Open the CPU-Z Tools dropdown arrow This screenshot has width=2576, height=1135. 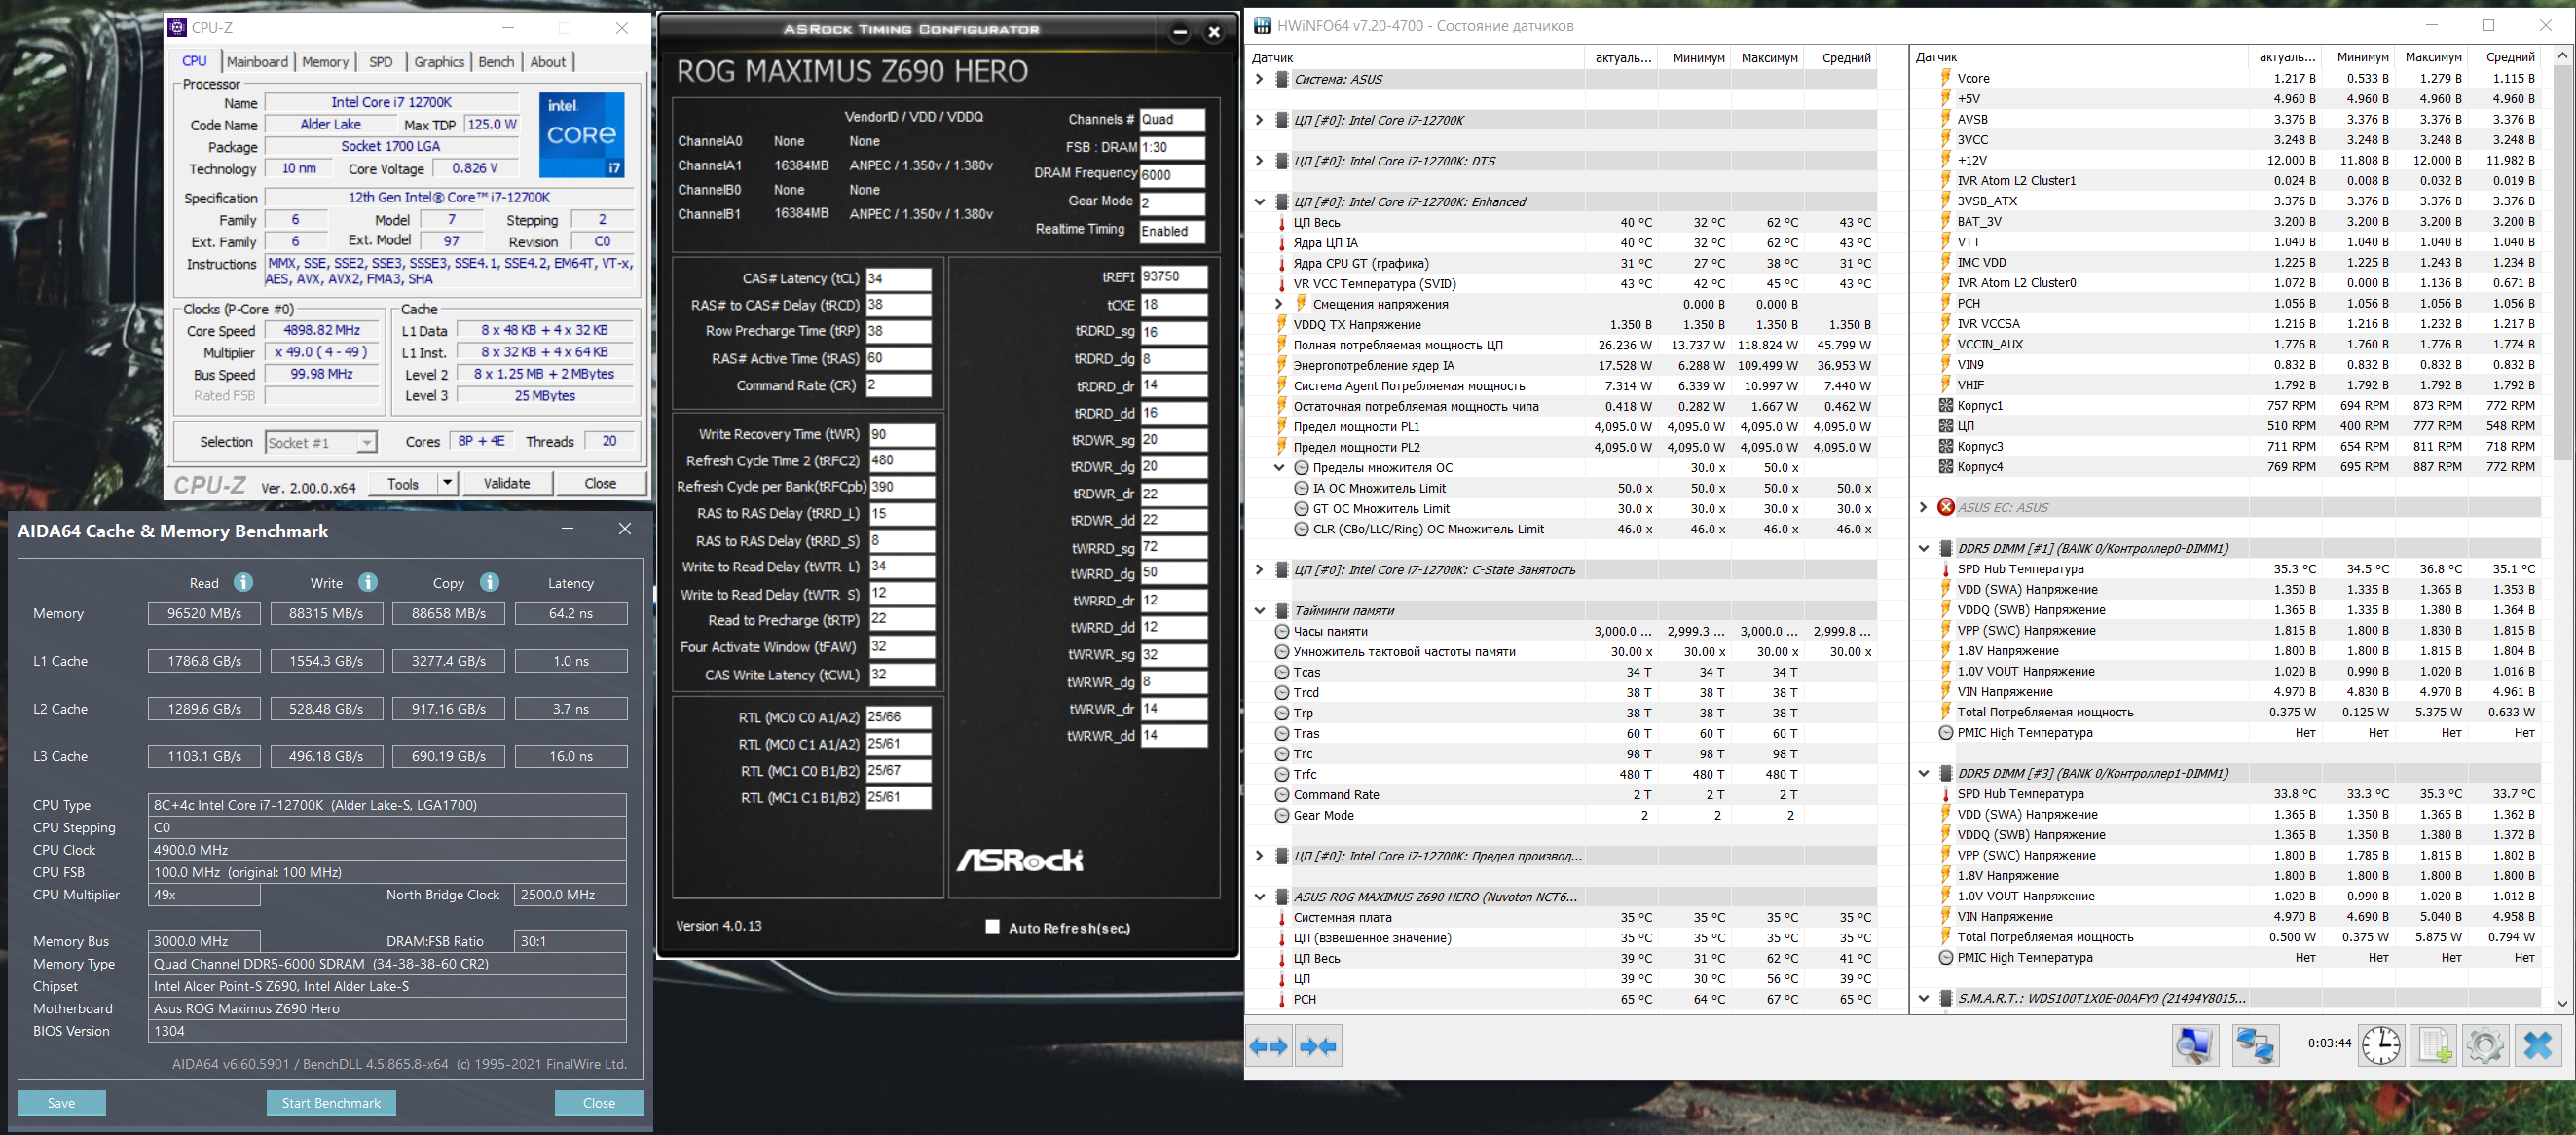click(x=447, y=483)
